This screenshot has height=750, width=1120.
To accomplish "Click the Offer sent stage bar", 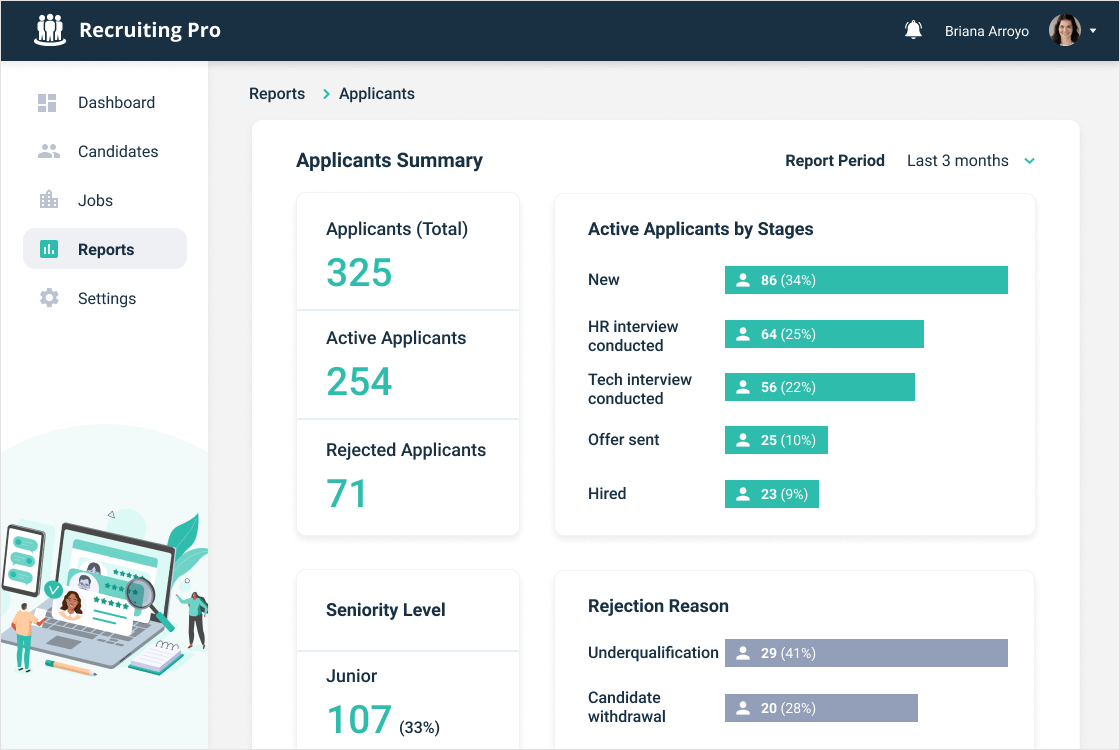I will pyautogui.click(x=776, y=440).
